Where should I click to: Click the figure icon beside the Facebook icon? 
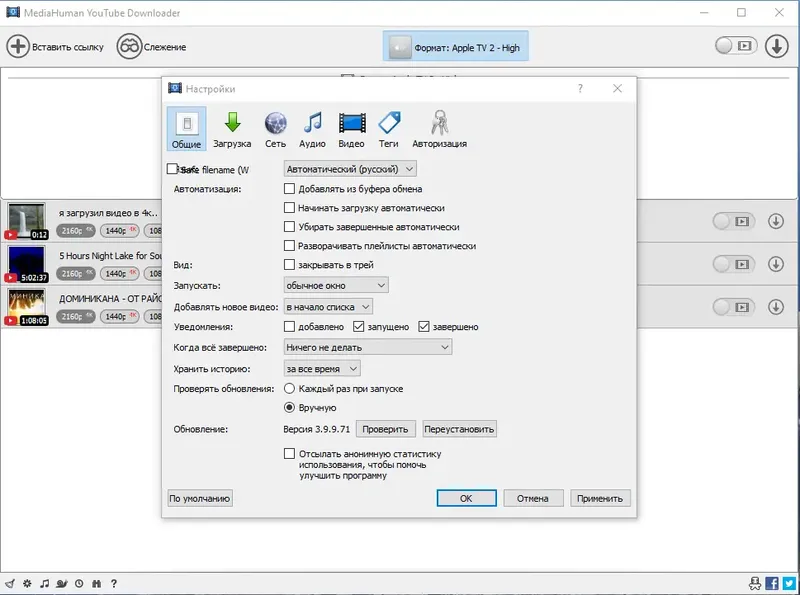pyautogui.click(x=755, y=583)
